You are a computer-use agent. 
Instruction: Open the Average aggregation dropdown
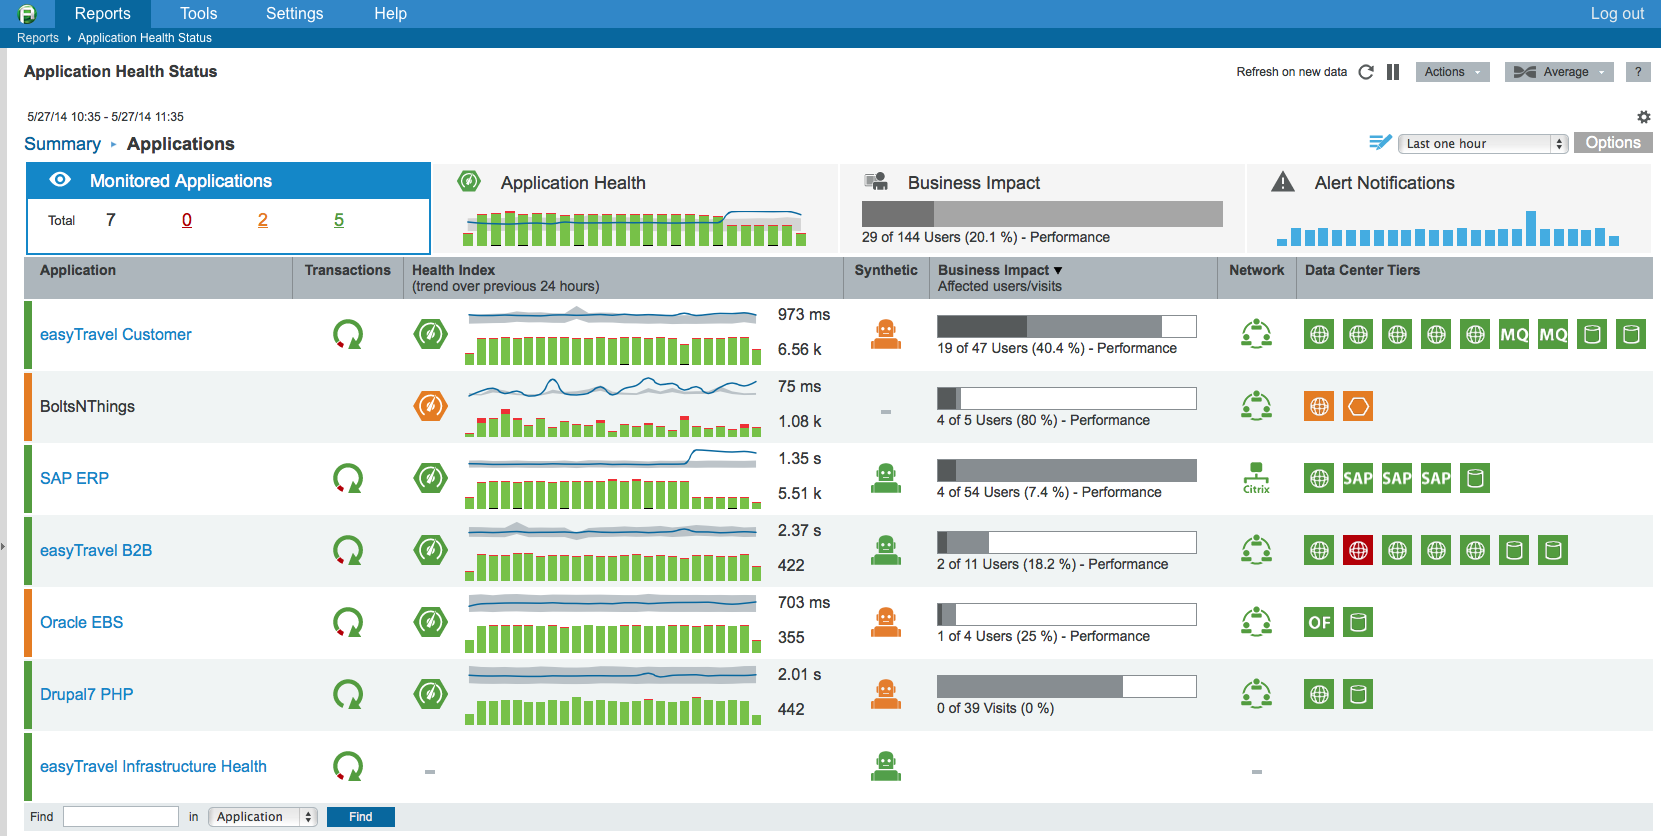pos(1559,72)
